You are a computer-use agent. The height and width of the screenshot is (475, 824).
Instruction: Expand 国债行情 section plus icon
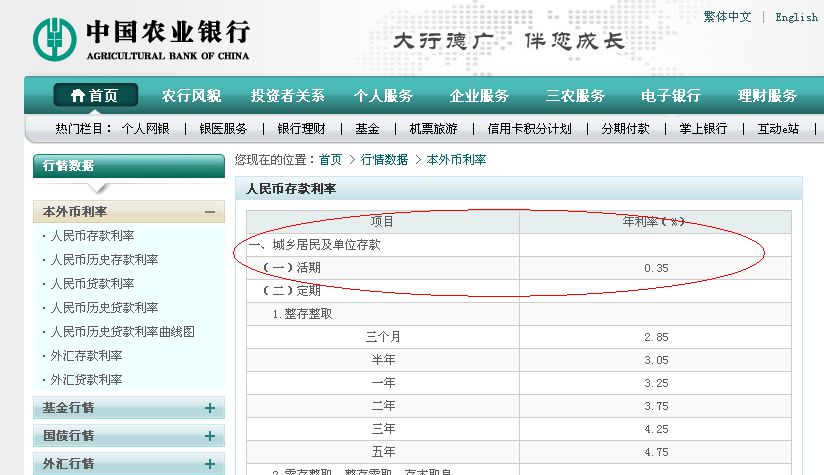(210, 436)
